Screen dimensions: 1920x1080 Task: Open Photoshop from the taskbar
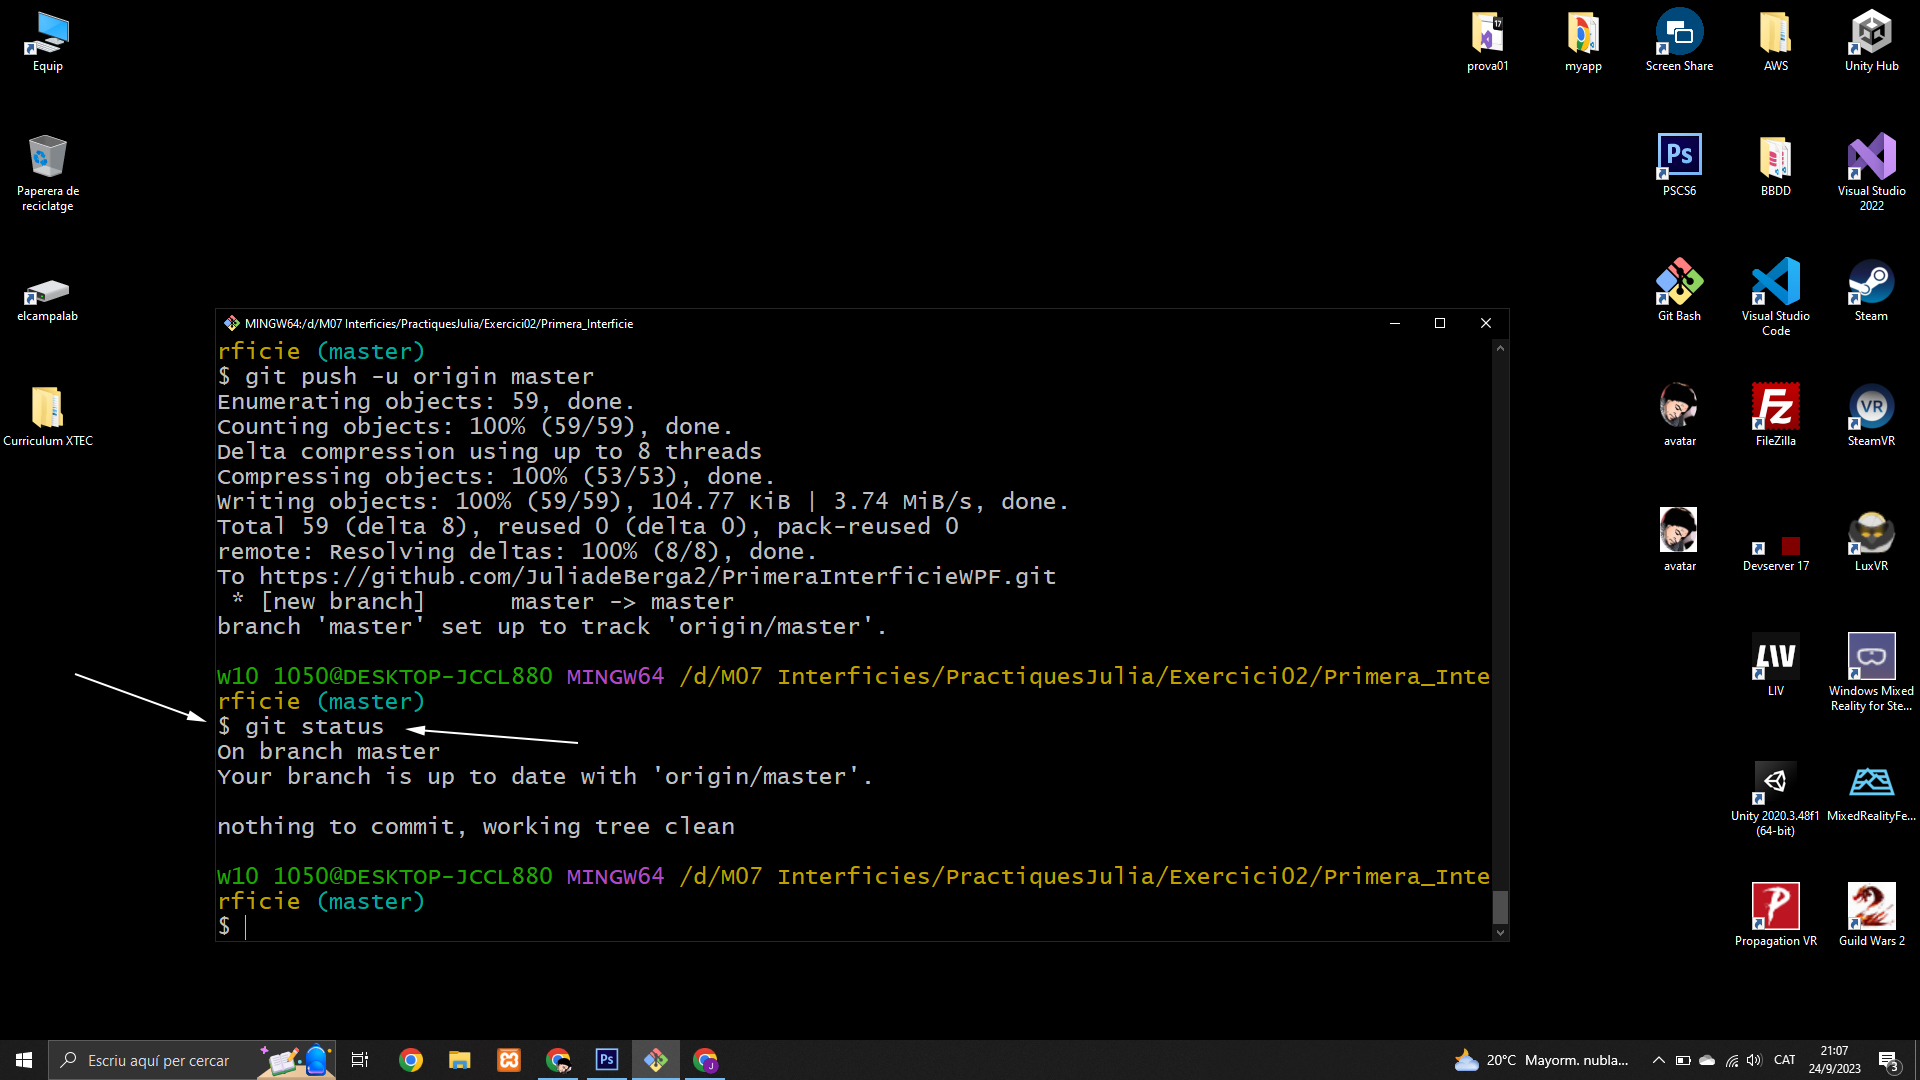click(607, 1060)
